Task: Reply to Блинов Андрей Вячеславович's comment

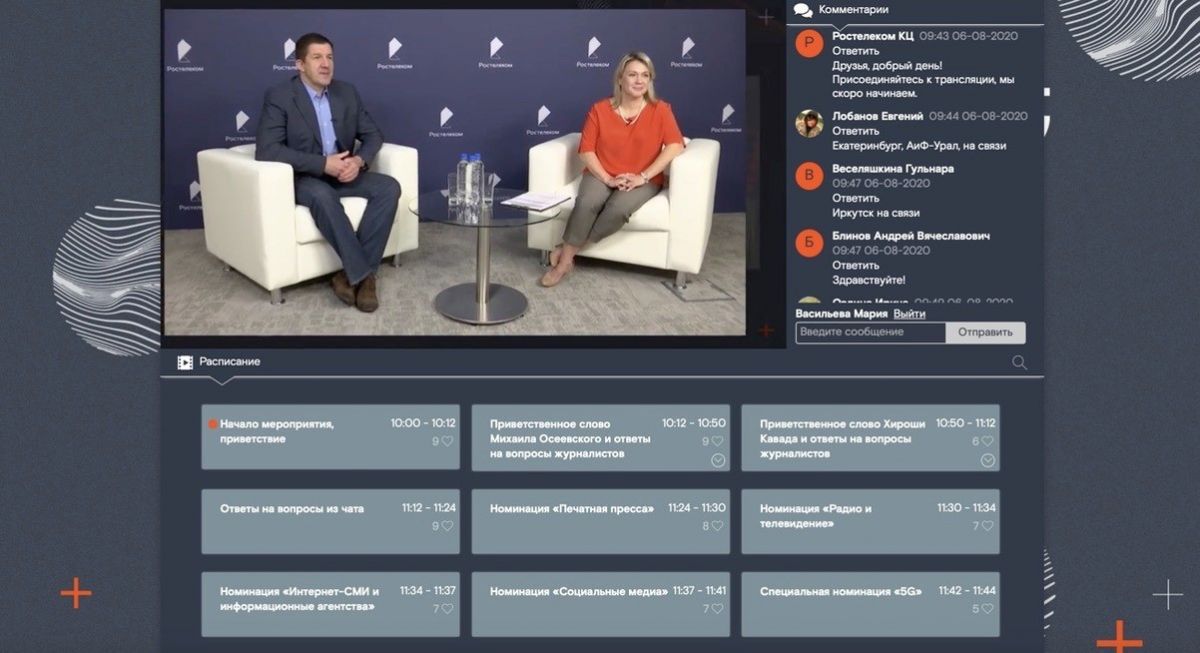Action: (855, 265)
